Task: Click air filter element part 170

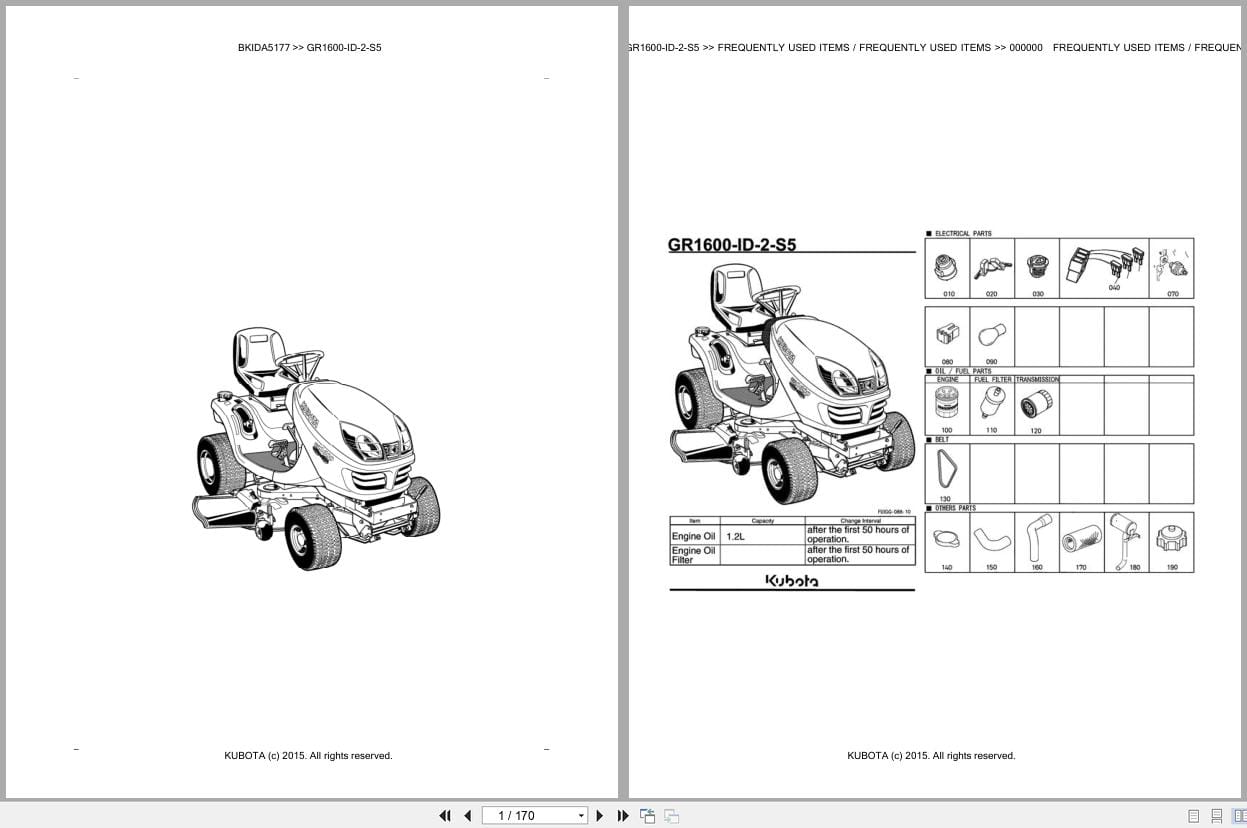Action: coord(1081,540)
